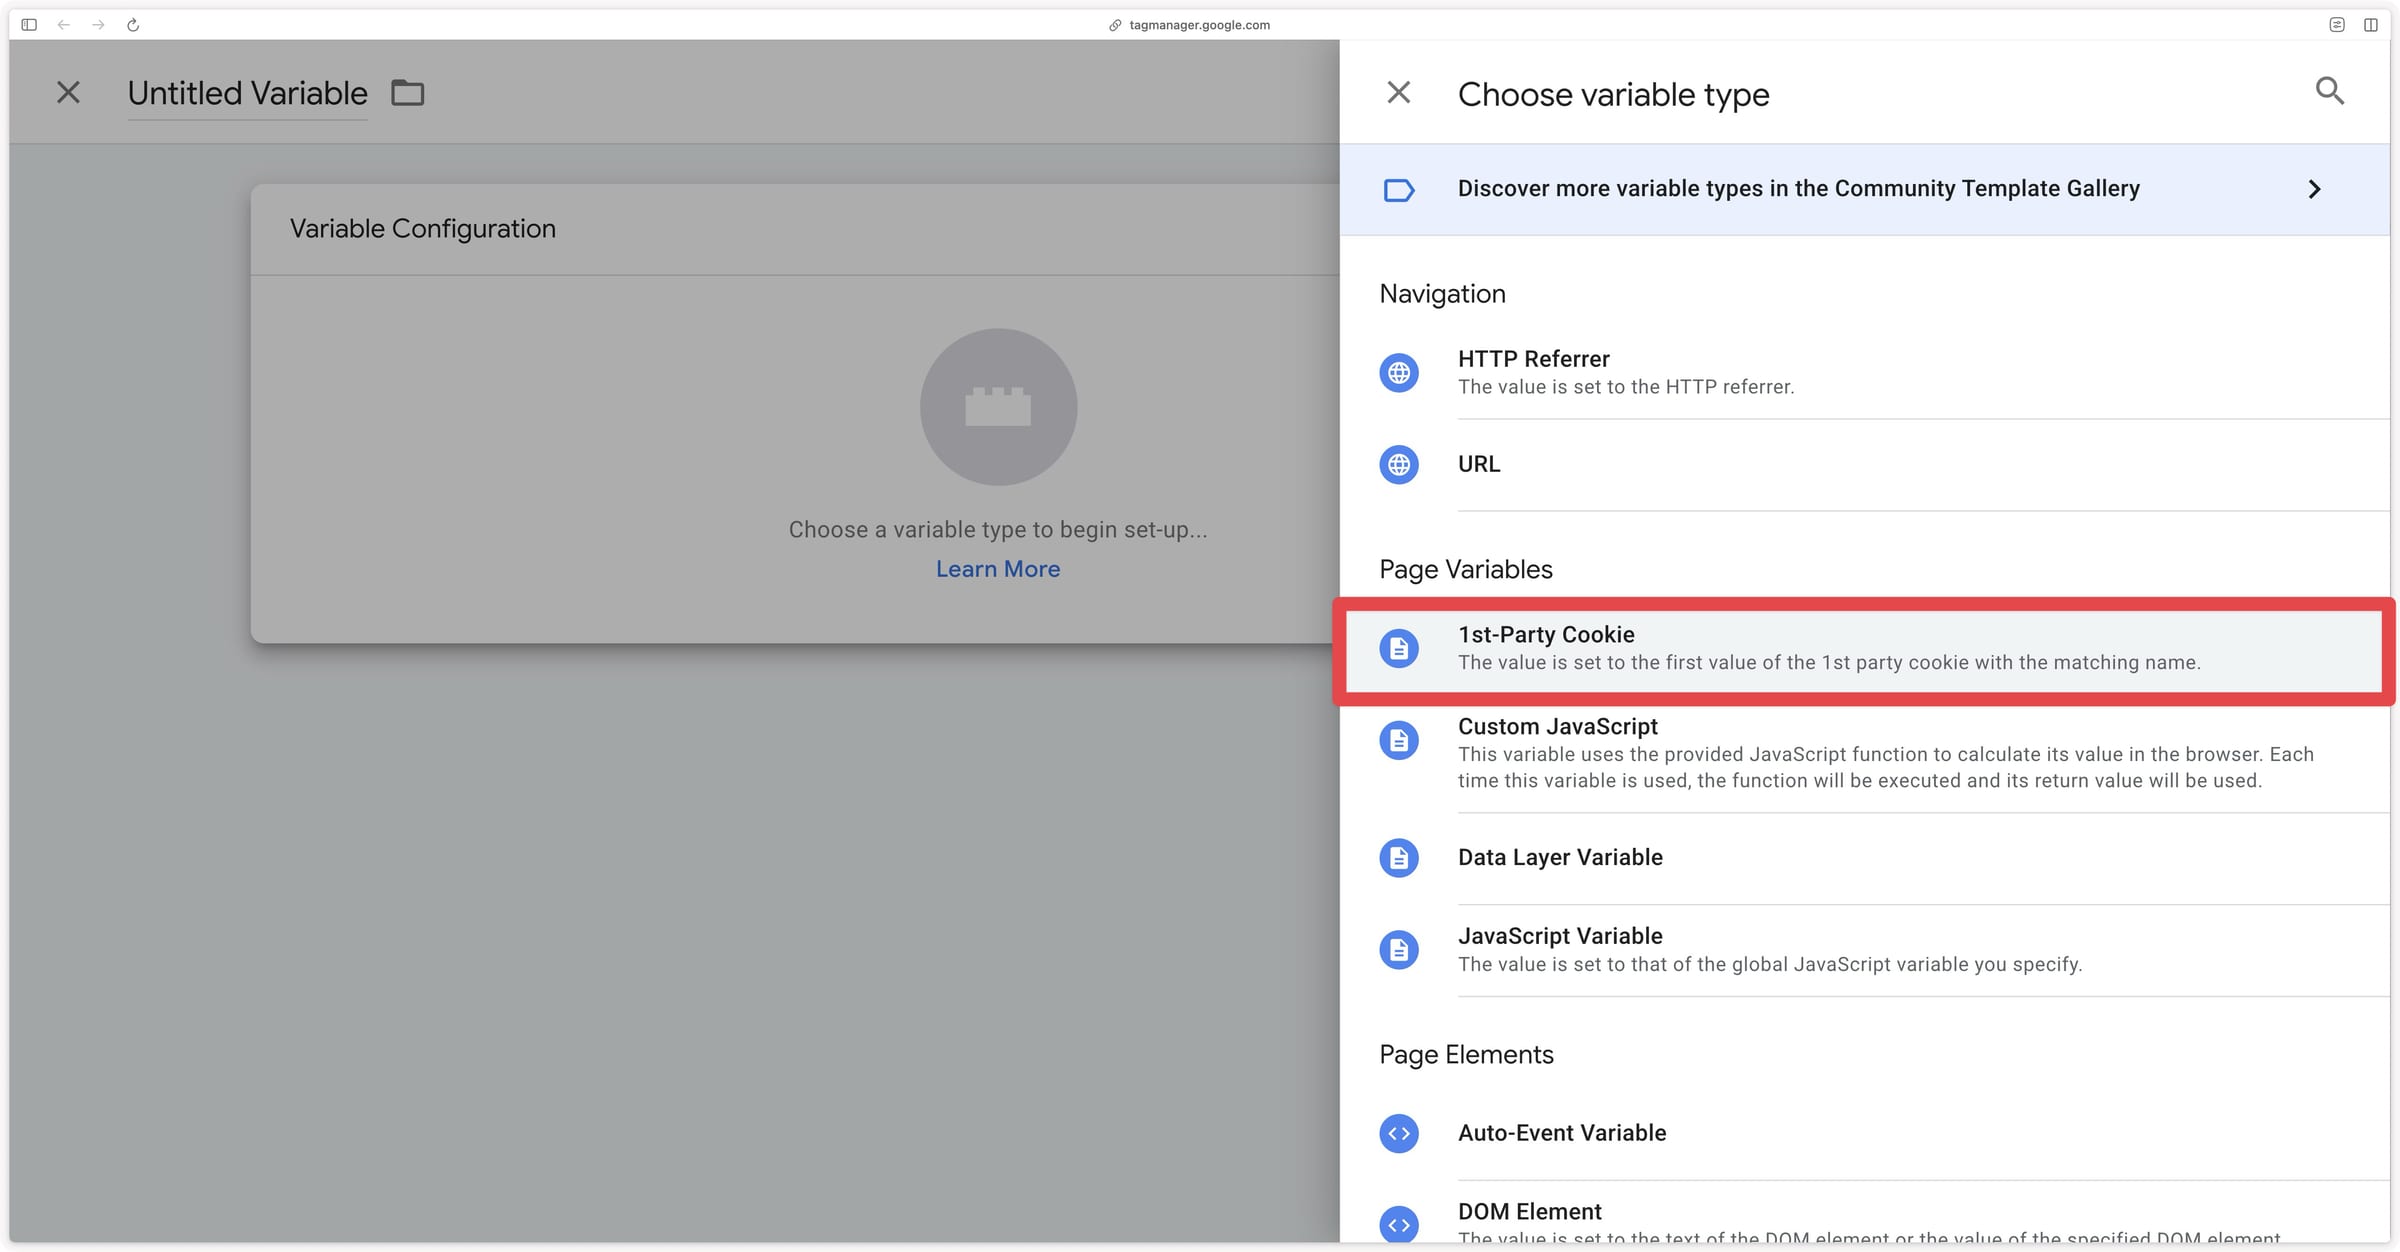The width and height of the screenshot is (2400, 1252).
Task: Open the Learn More link
Action: coord(997,569)
